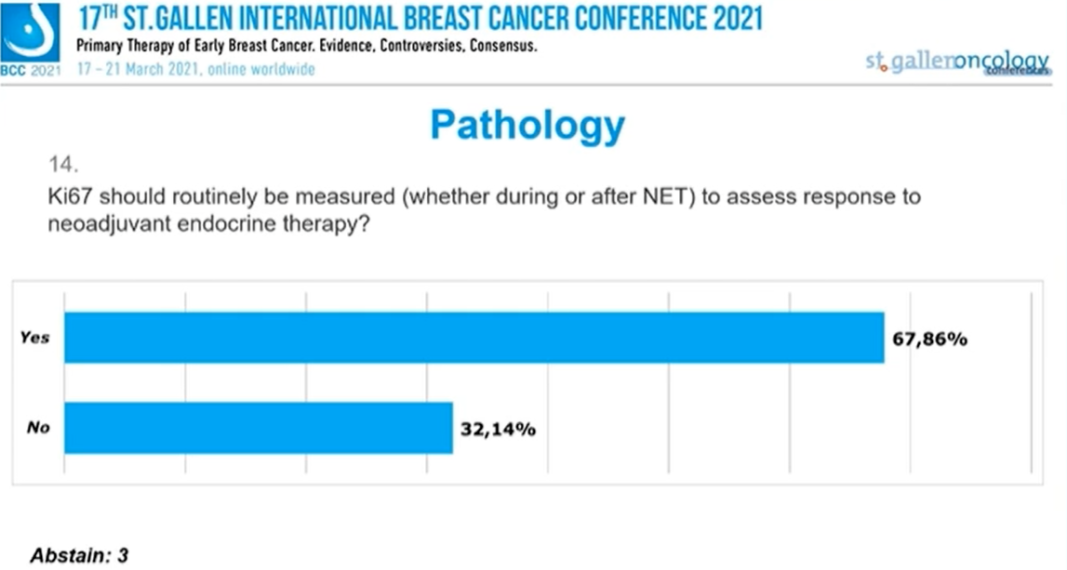Click the Pathology slide heading
Image resolution: width=1067 pixels, height=570 pixels.
coord(527,127)
